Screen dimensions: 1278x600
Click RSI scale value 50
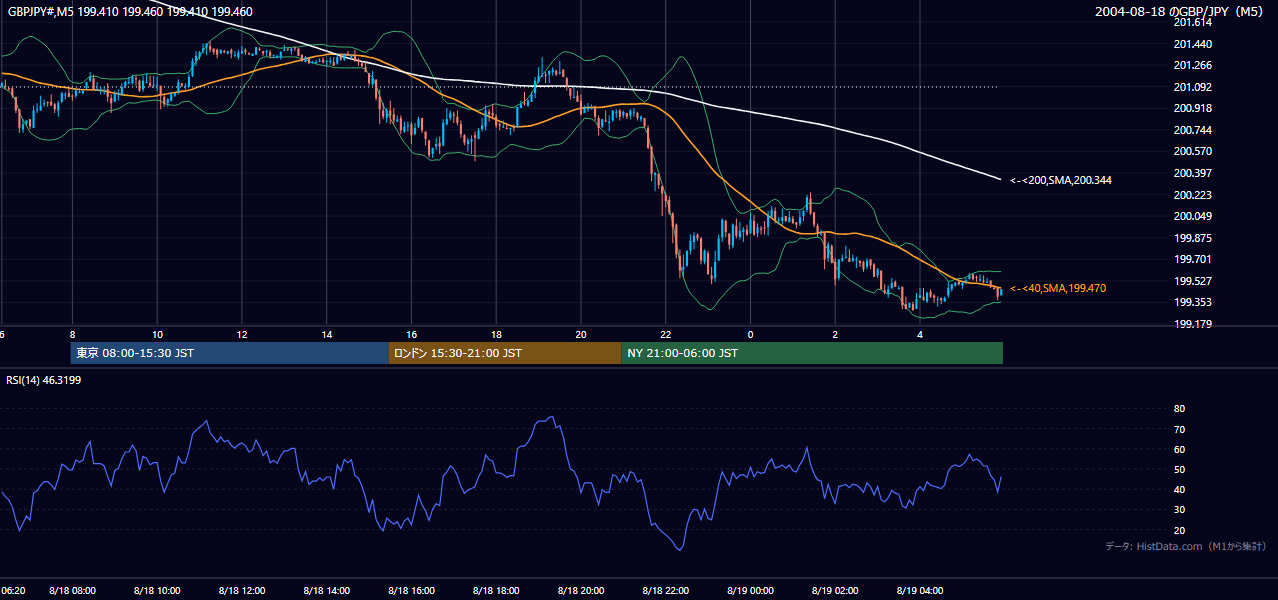coord(1179,469)
